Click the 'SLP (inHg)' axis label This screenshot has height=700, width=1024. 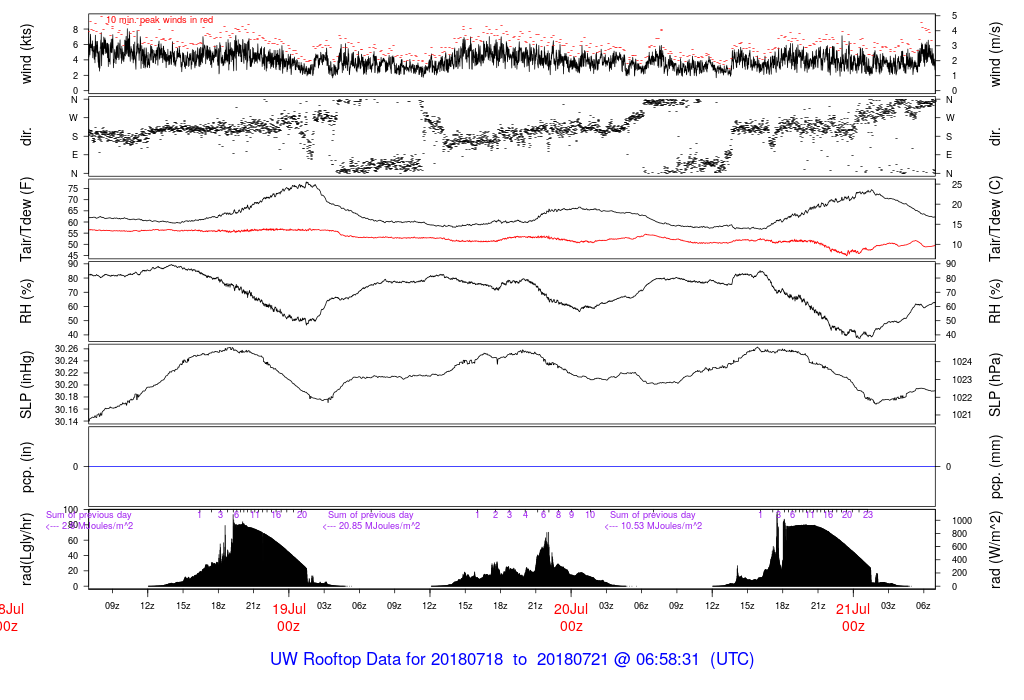point(25,385)
